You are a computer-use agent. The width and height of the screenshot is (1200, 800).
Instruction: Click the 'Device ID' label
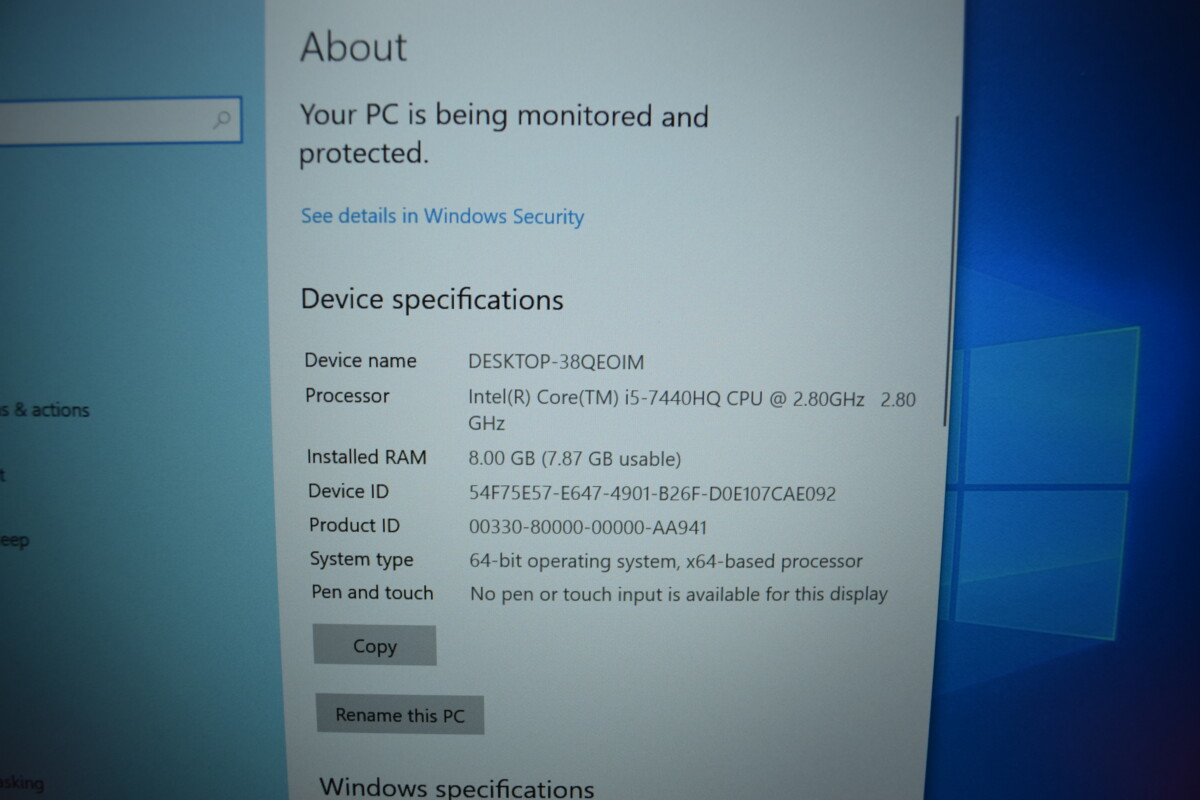(348, 491)
